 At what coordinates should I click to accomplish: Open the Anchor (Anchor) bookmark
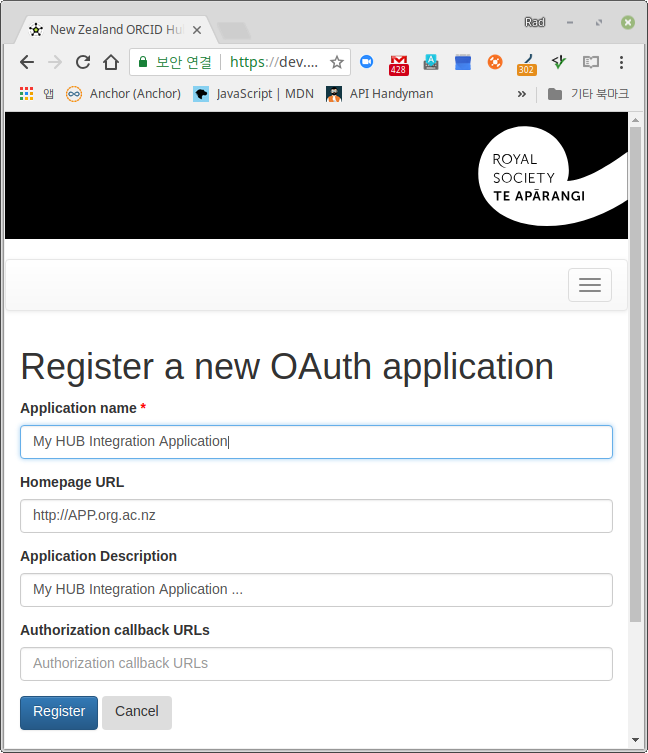tap(123, 94)
